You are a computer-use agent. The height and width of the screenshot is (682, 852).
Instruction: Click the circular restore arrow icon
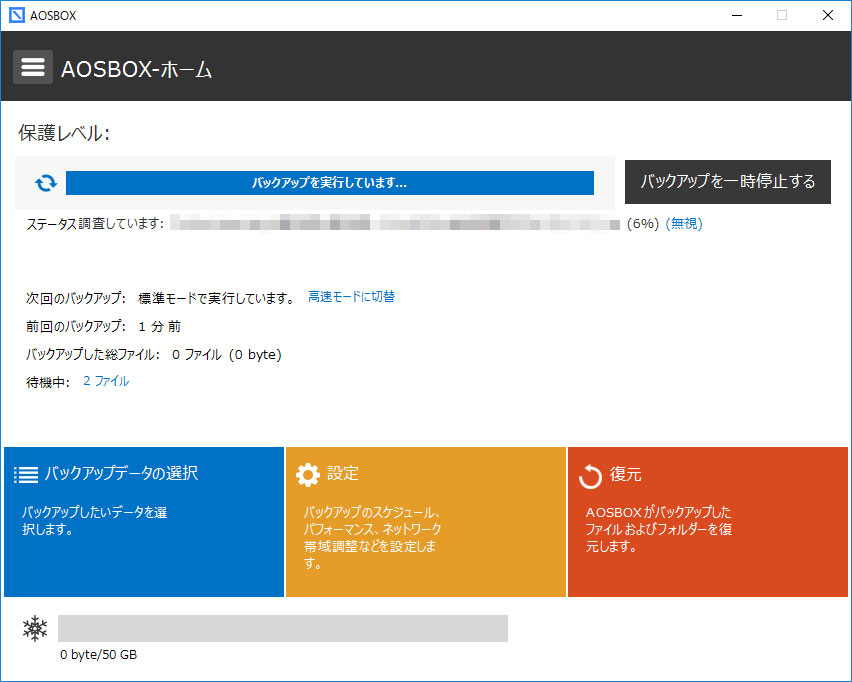click(590, 477)
